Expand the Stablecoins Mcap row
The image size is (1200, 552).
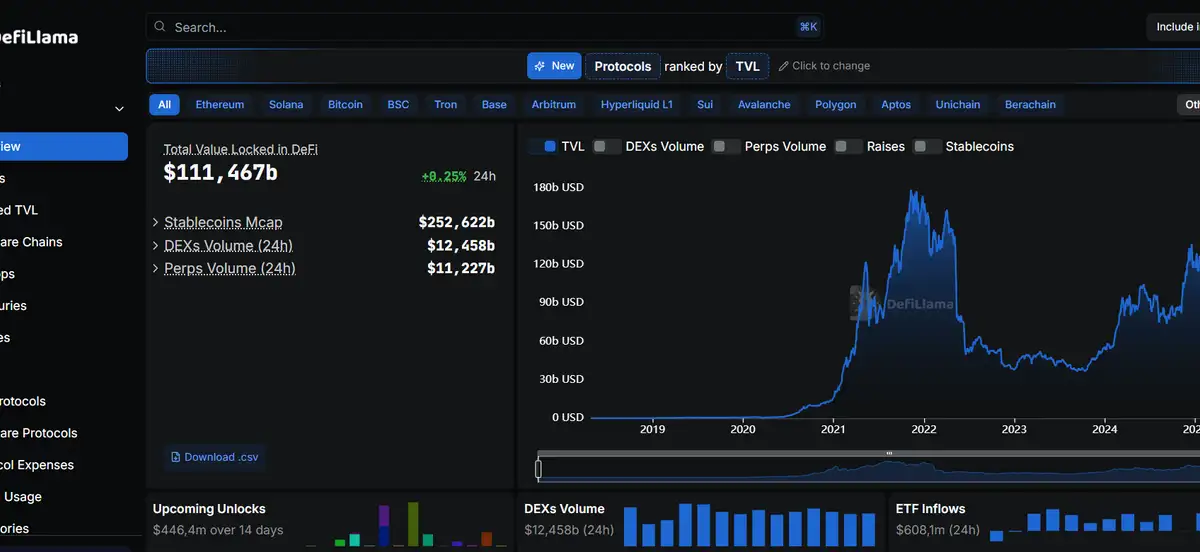156,222
